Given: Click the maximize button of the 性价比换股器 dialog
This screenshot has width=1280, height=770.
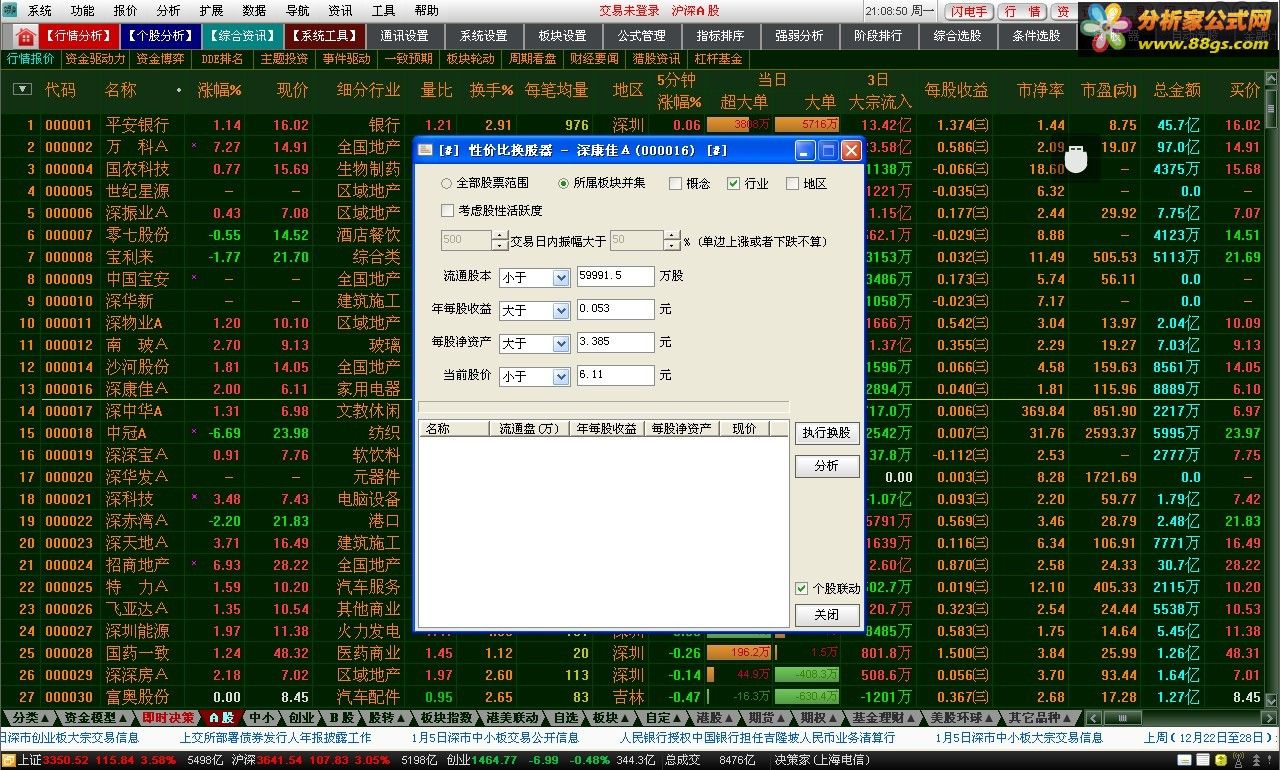Looking at the screenshot, I should point(828,151).
